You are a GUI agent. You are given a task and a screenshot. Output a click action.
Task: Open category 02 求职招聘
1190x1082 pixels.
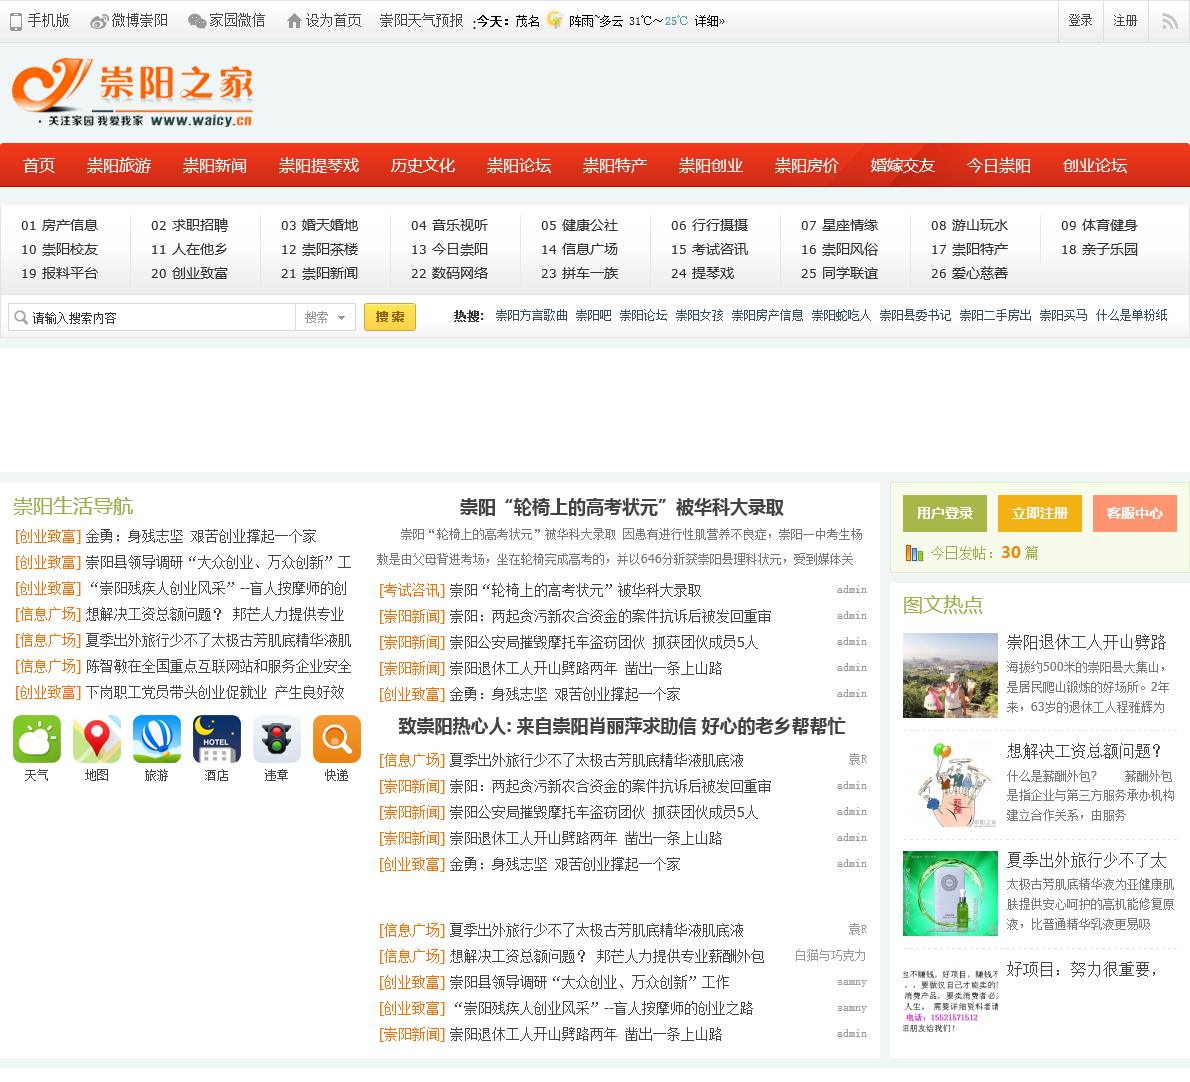(x=190, y=225)
